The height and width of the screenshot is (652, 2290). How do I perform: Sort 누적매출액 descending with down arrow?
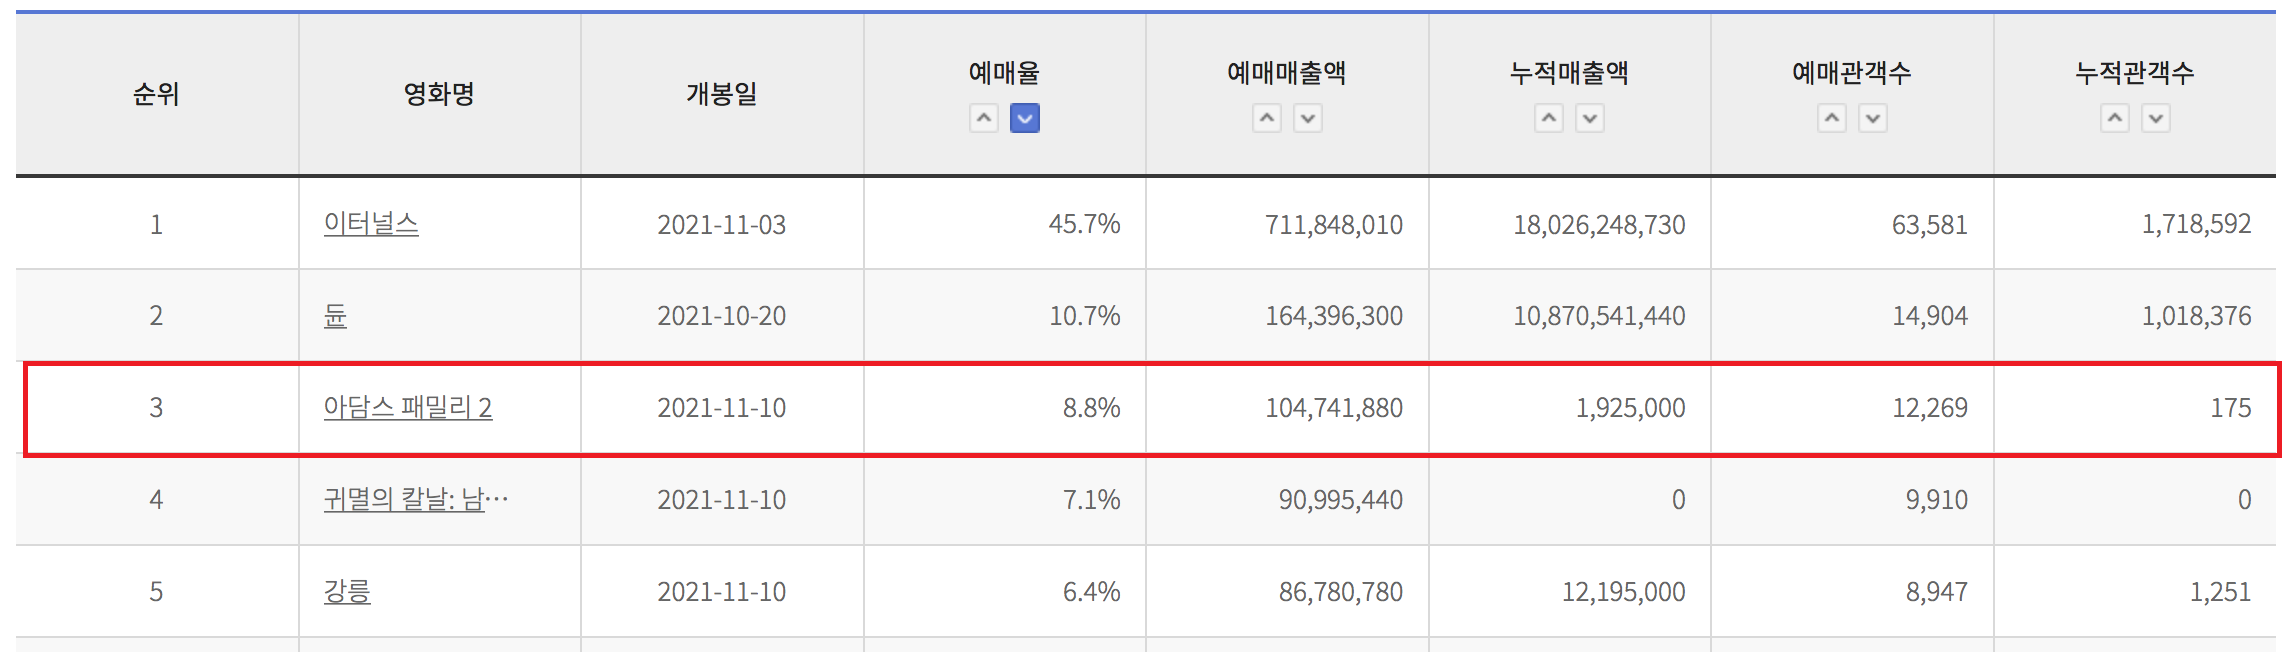(1590, 118)
